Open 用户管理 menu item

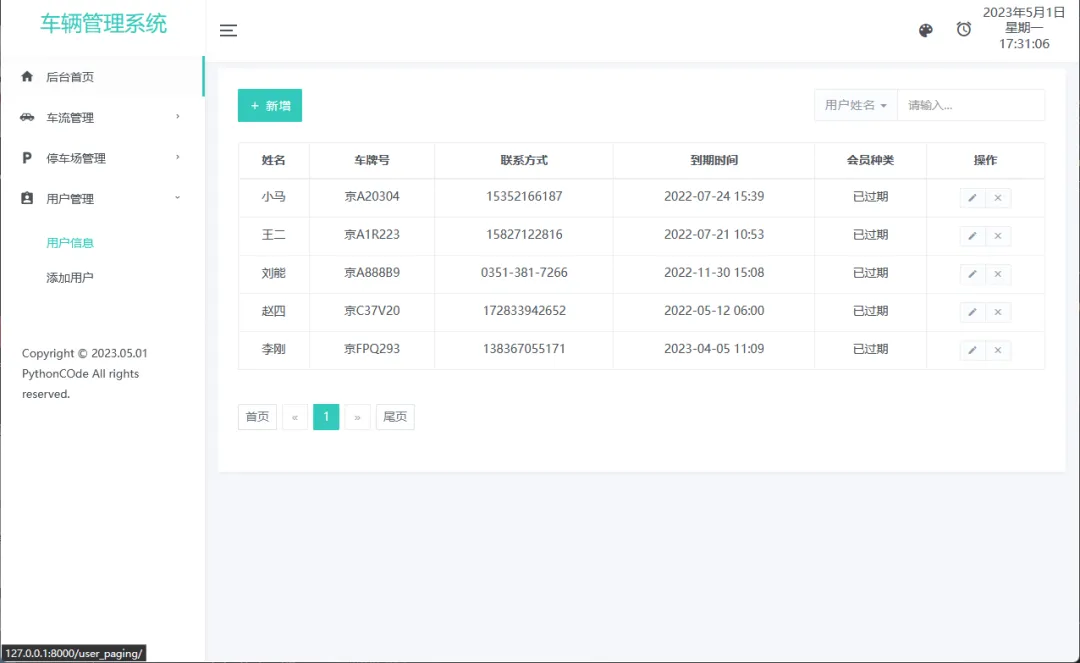pyautogui.click(x=102, y=198)
